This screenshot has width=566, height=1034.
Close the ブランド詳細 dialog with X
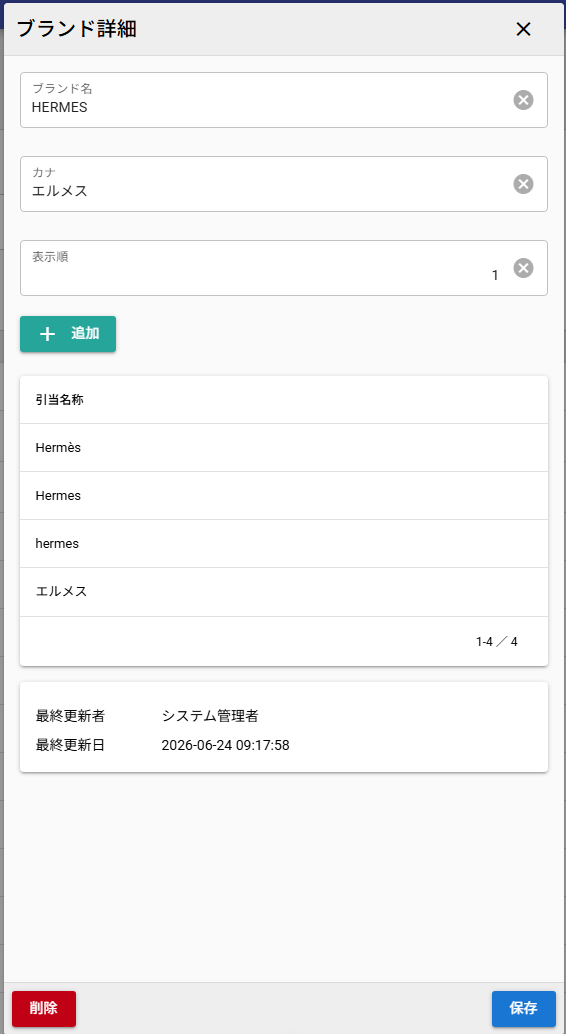pos(523,29)
